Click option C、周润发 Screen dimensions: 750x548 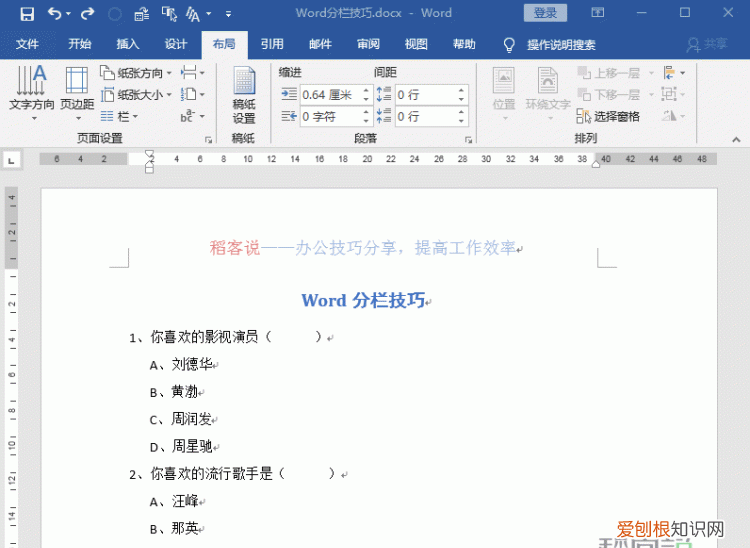[181, 419]
